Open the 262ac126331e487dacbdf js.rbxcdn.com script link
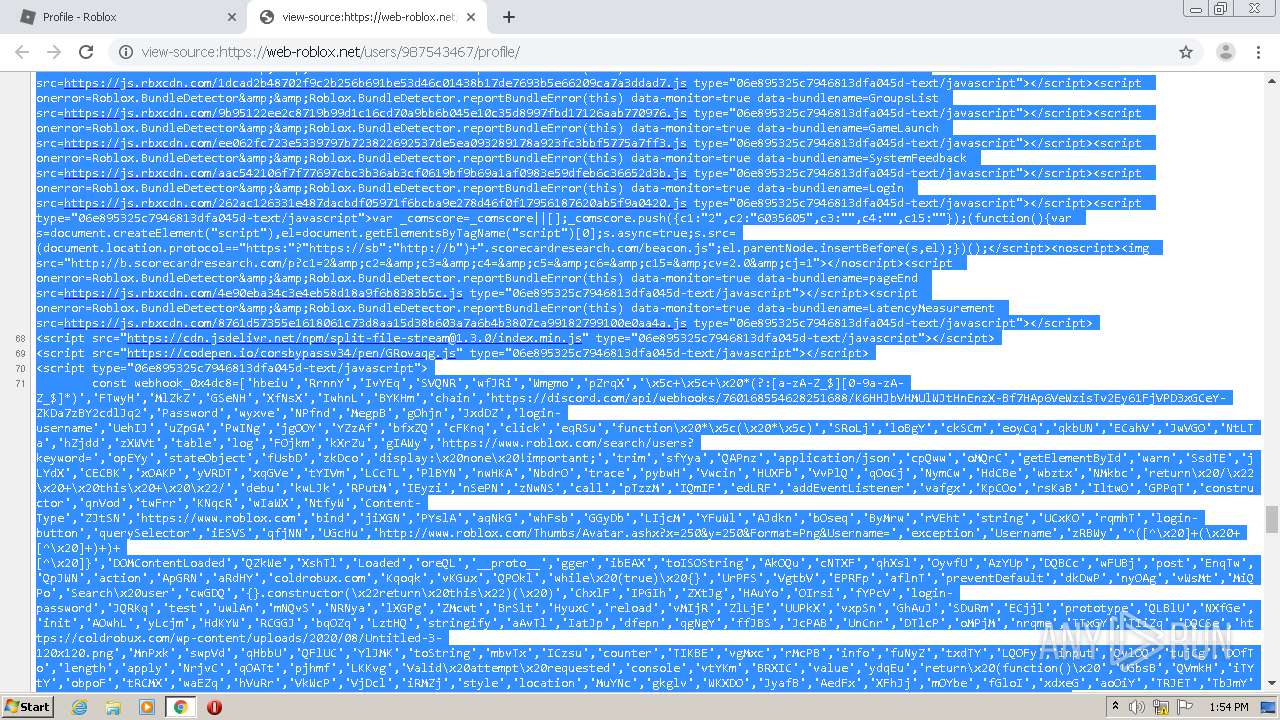The height and width of the screenshot is (720, 1280). pyautogui.click(x=375, y=203)
